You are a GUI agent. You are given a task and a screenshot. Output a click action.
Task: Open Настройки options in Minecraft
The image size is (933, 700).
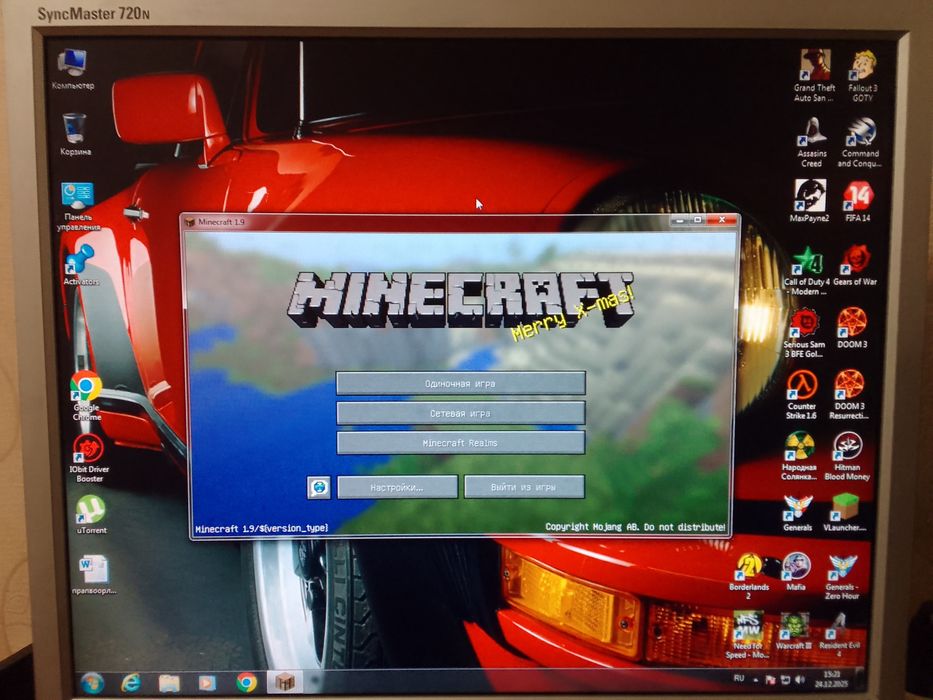click(397, 487)
